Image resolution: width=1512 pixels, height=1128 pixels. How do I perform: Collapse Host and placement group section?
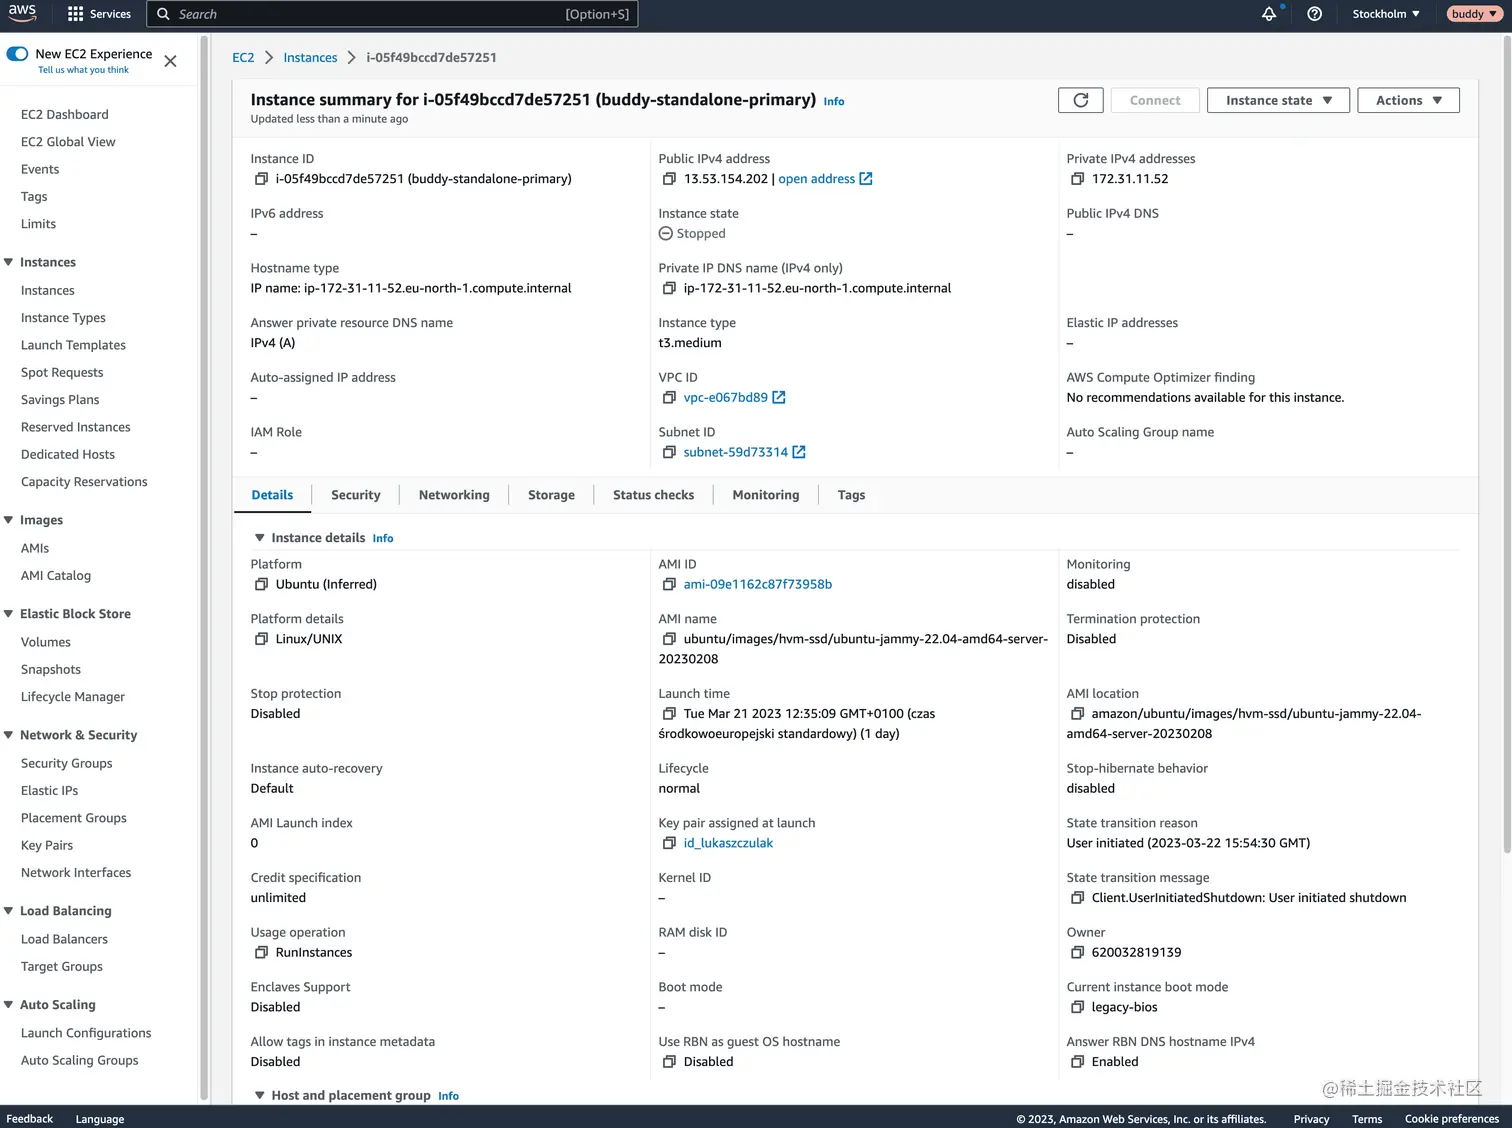click(x=260, y=1096)
